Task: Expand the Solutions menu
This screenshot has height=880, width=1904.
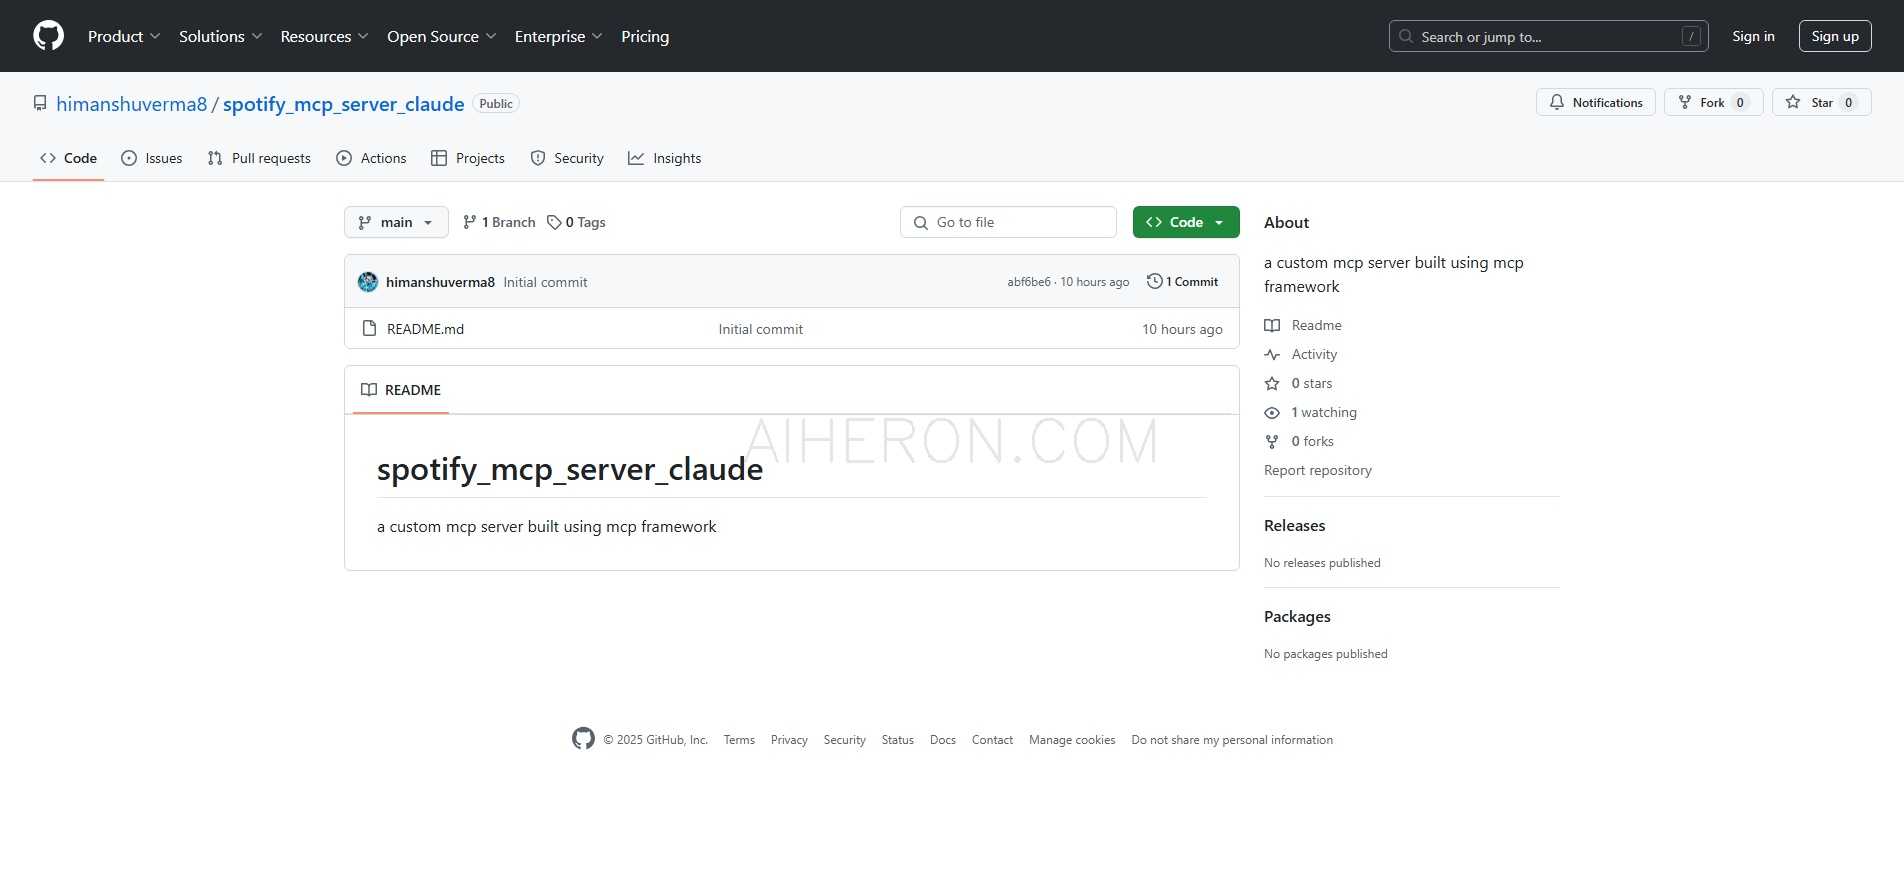Action: click(x=221, y=36)
